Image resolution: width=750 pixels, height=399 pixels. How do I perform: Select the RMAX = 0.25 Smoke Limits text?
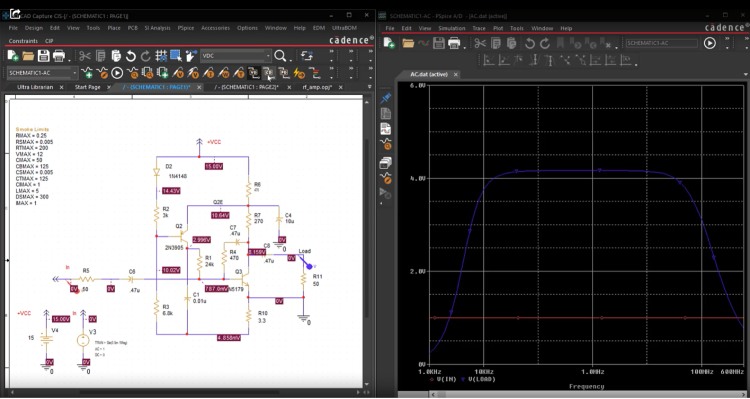pos(31,136)
